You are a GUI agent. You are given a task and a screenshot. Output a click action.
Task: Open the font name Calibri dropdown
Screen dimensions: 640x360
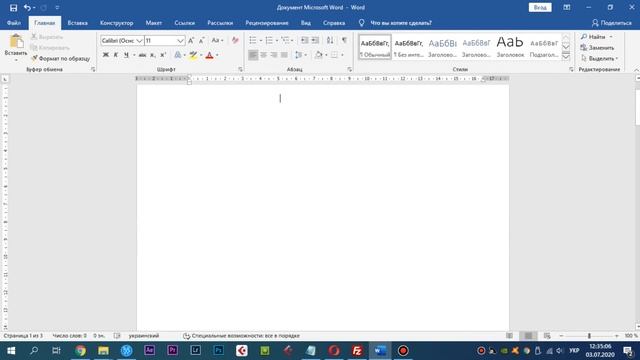139,40
